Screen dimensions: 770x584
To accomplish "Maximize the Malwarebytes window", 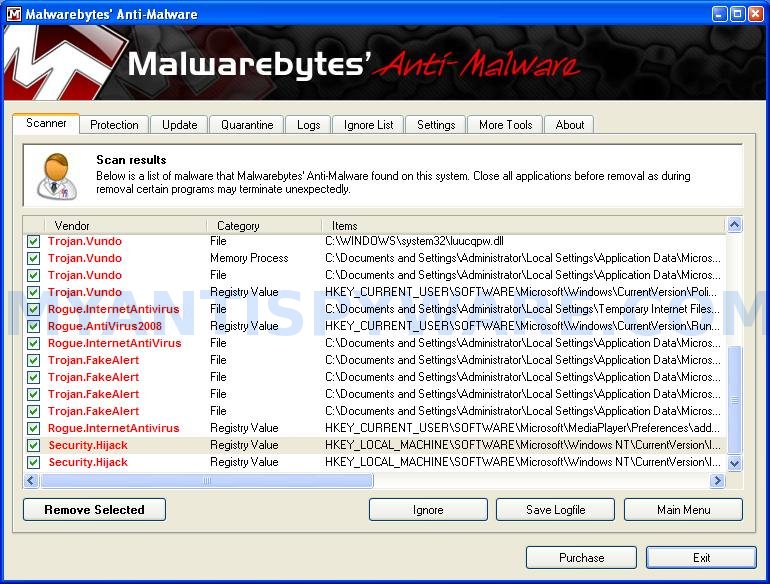I will coord(737,14).
